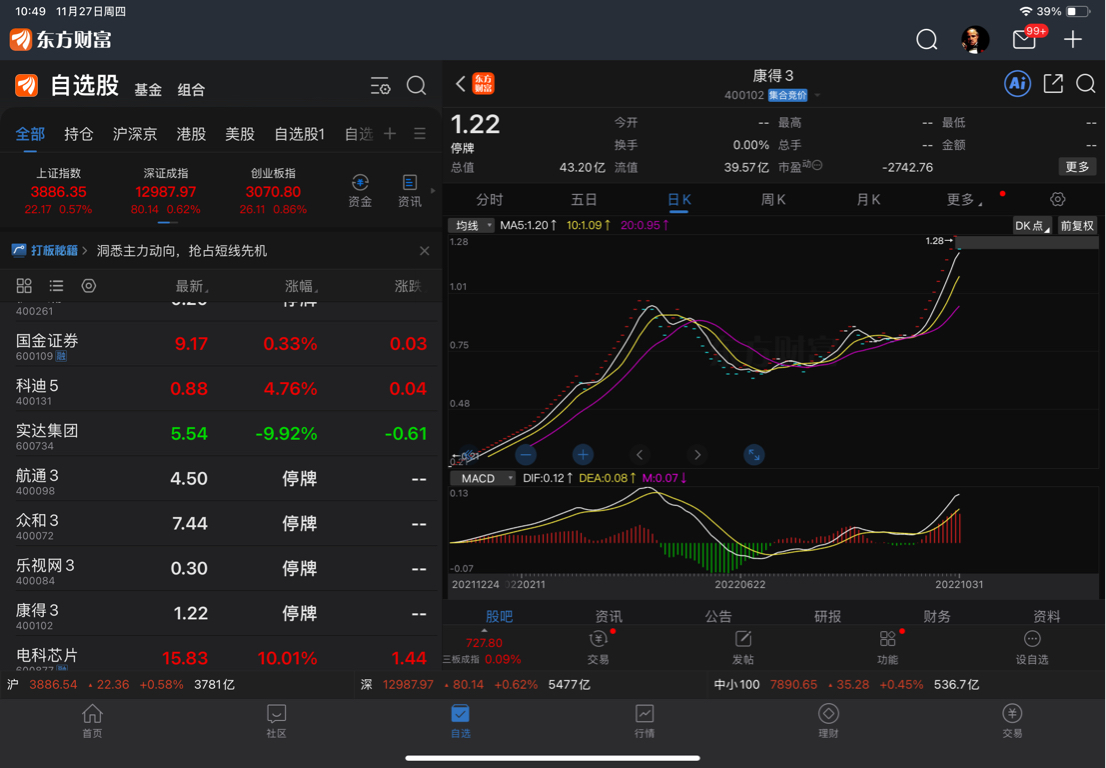Open the MACD indicator dropdown
Screen dimensions: 1106x768
click(x=482, y=478)
